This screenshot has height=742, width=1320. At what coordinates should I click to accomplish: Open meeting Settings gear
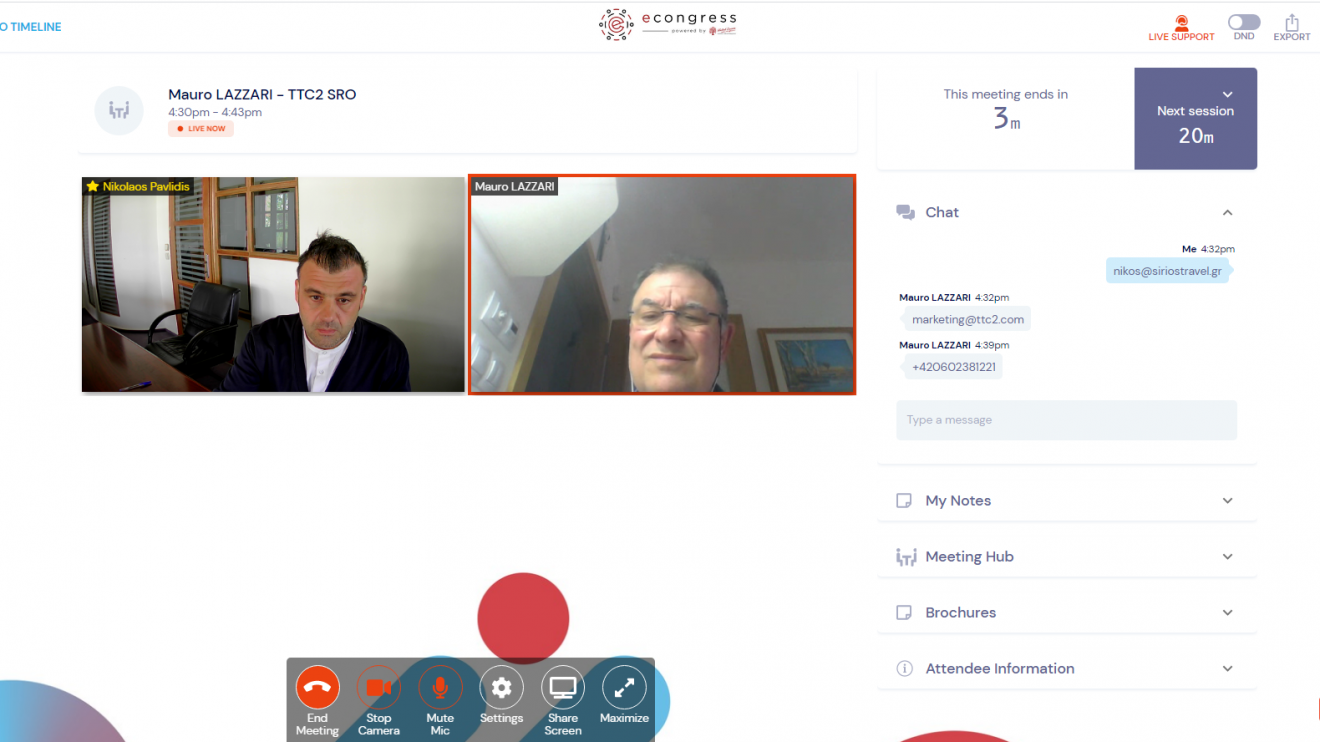(501, 688)
